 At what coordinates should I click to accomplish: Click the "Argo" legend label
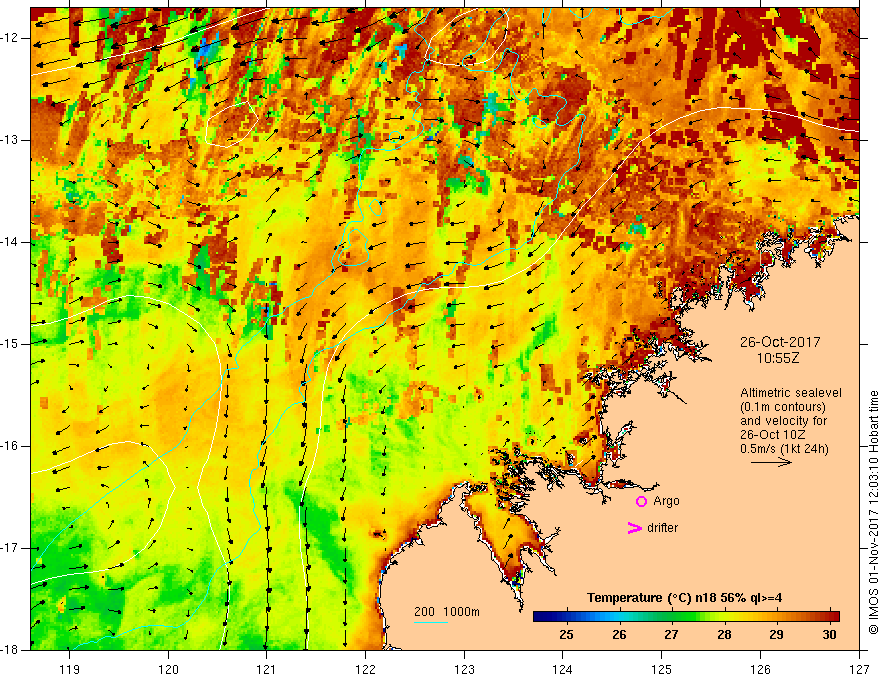tap(666, 501)
